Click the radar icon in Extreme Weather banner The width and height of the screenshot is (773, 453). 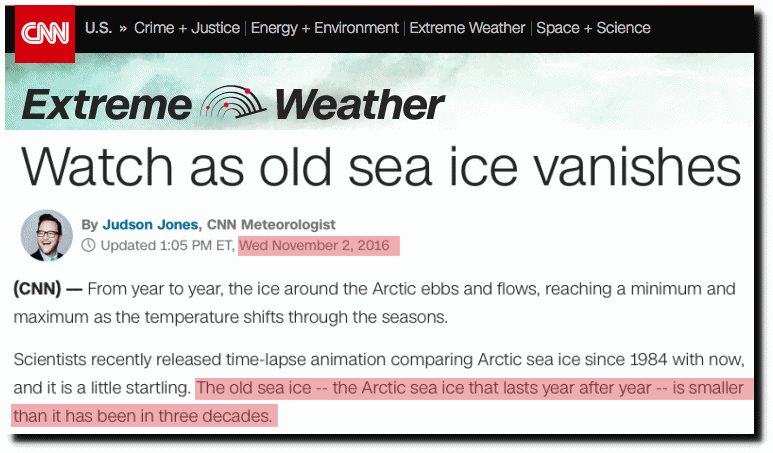(233, 103)
